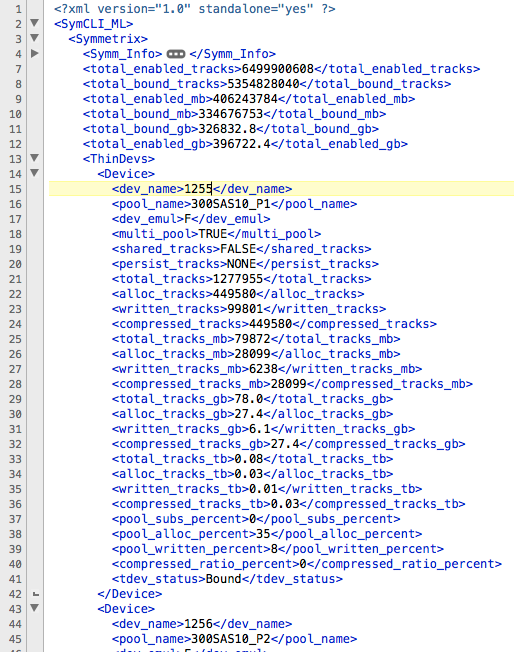Click pool_name value 300SAS10_P2
The height and width of the screenshot is (652, 514).
click(230, 638)
